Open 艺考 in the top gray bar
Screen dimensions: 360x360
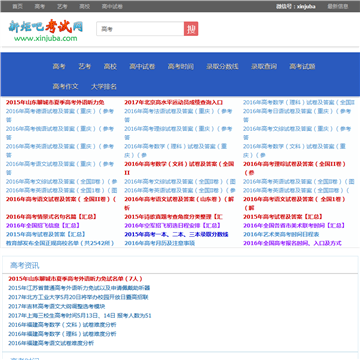point(62,6)
